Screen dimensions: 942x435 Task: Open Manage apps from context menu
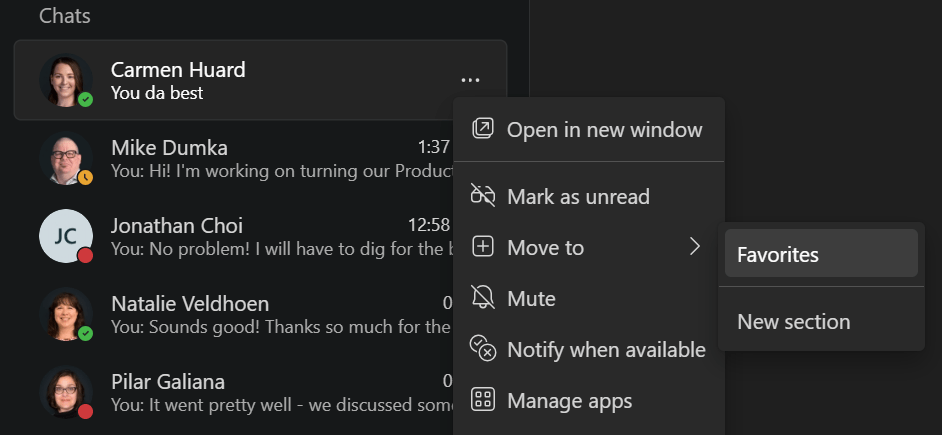tap(569, 401)
